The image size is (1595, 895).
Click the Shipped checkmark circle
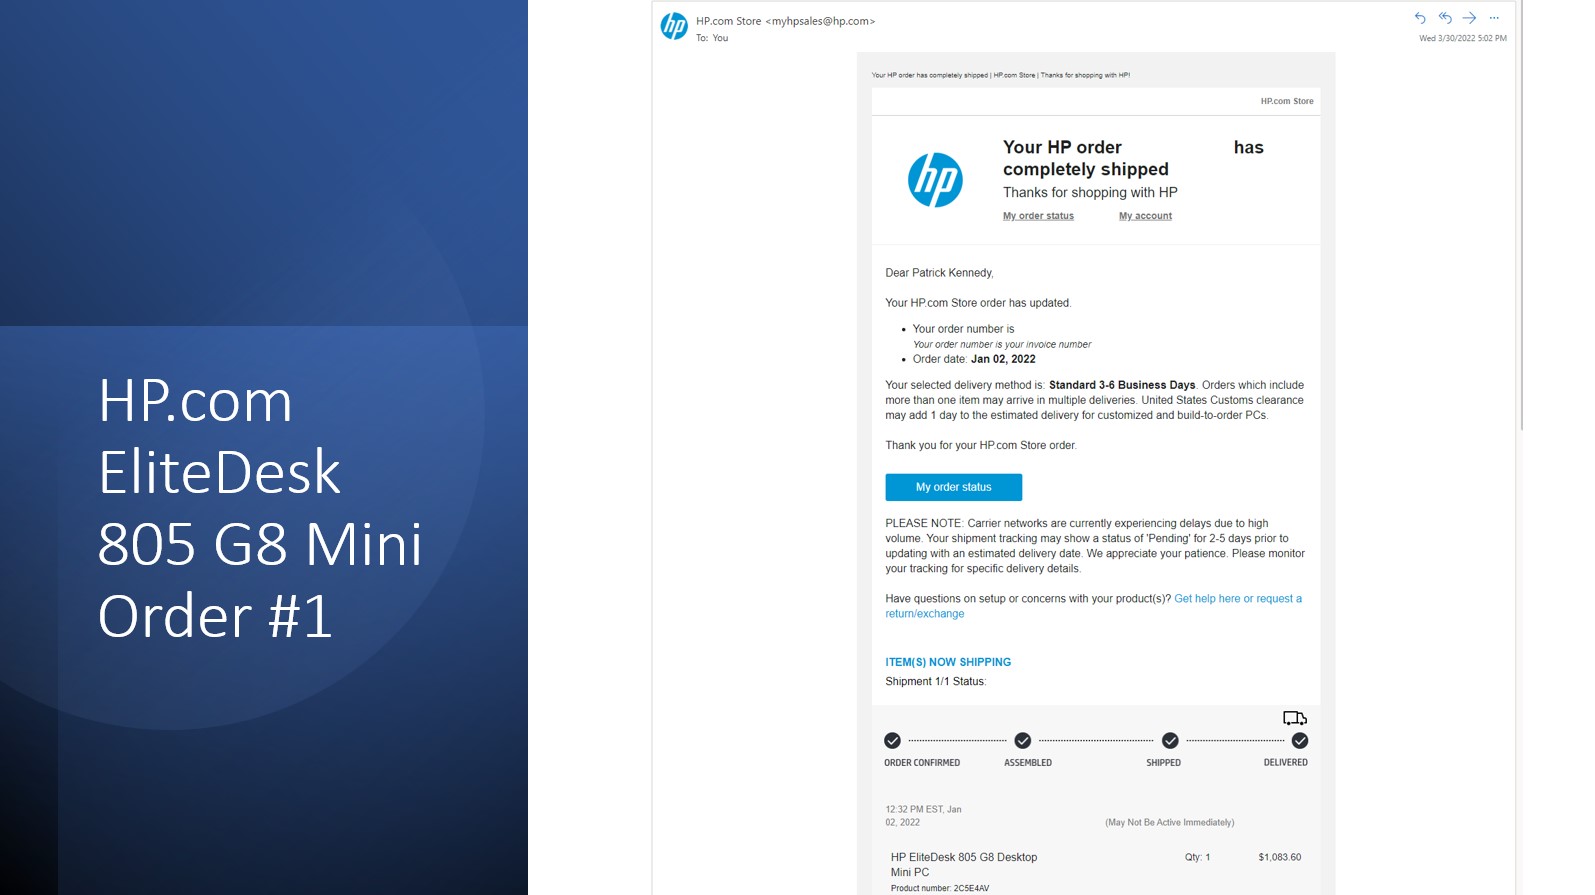coord(1170,741)
